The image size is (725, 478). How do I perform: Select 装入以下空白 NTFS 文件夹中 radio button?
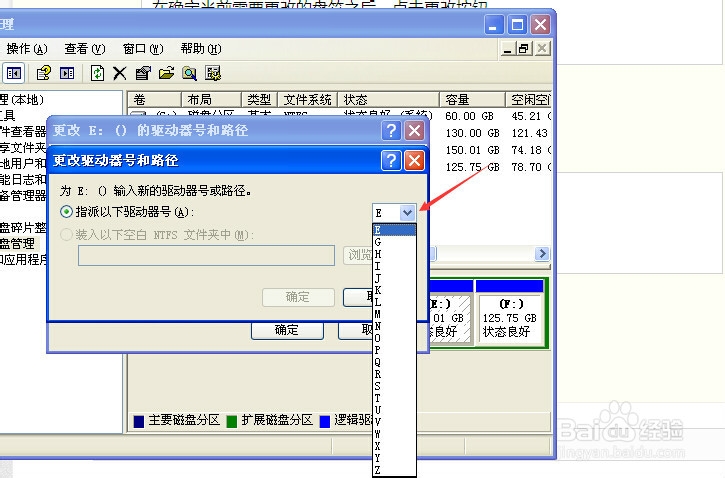pos(67,235)
